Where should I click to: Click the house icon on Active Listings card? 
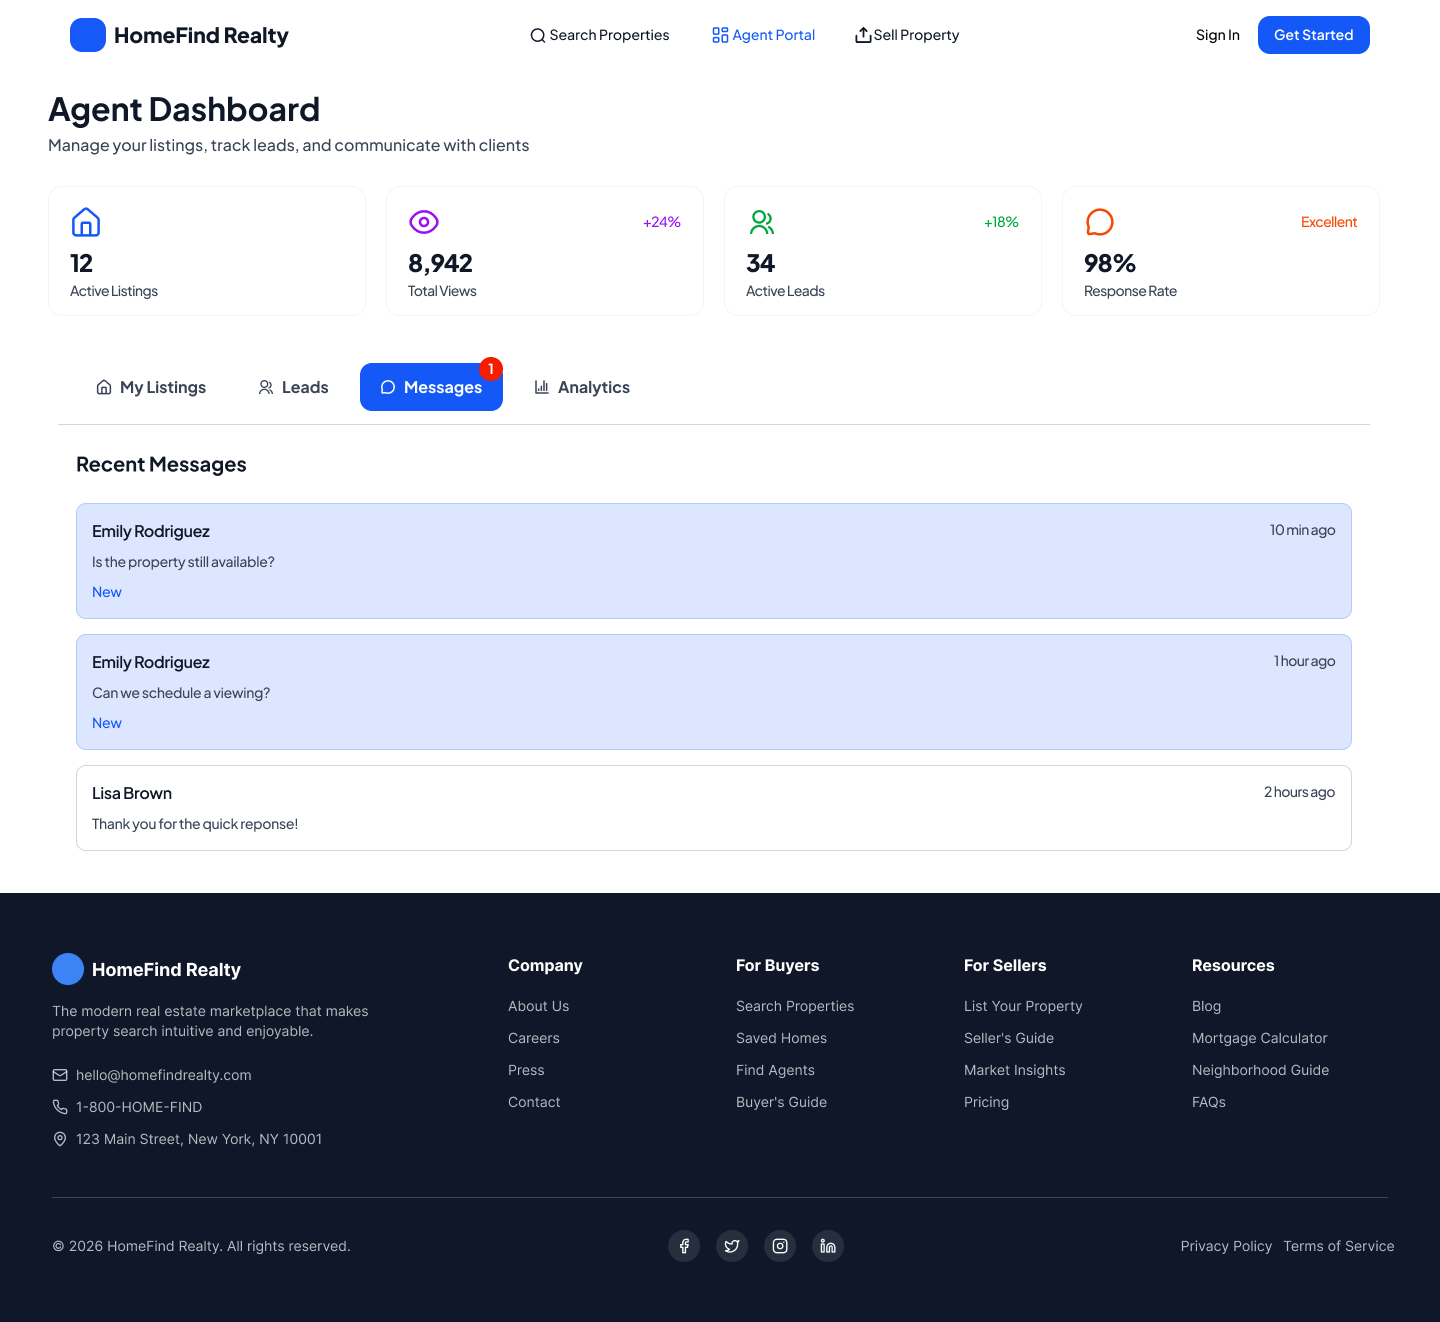tap(86, 222)
